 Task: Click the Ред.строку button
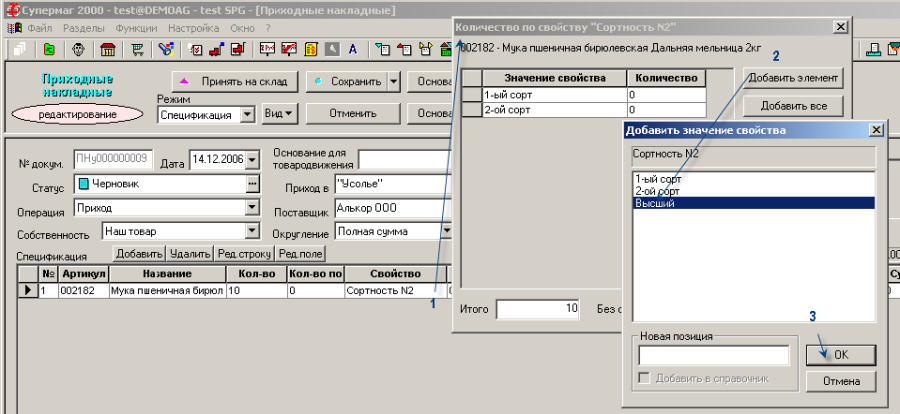244,254
